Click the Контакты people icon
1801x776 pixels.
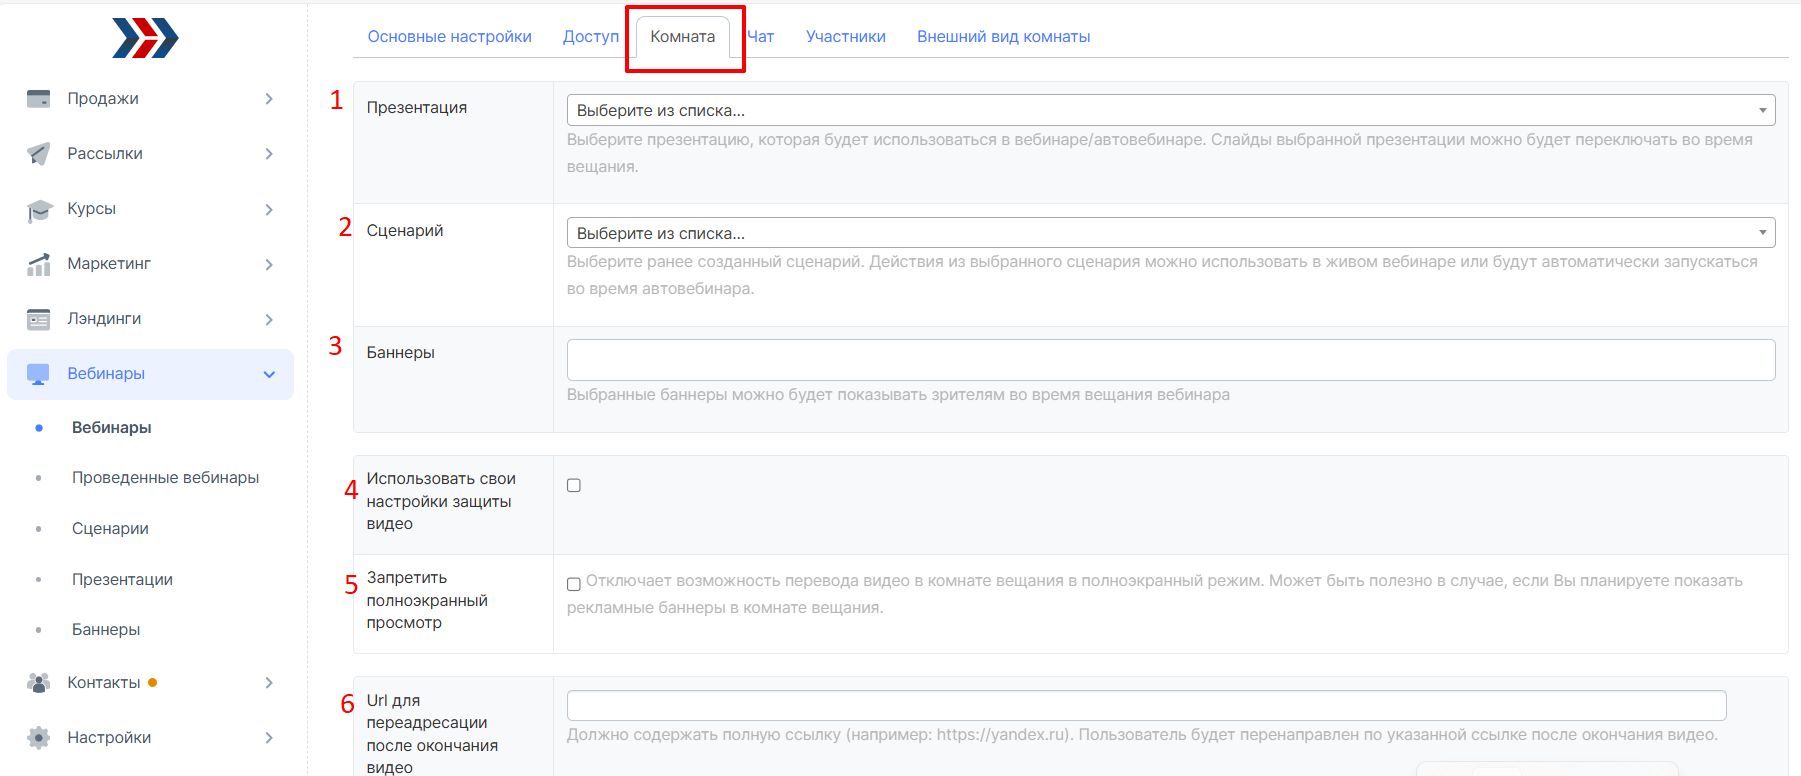[39, 683]
